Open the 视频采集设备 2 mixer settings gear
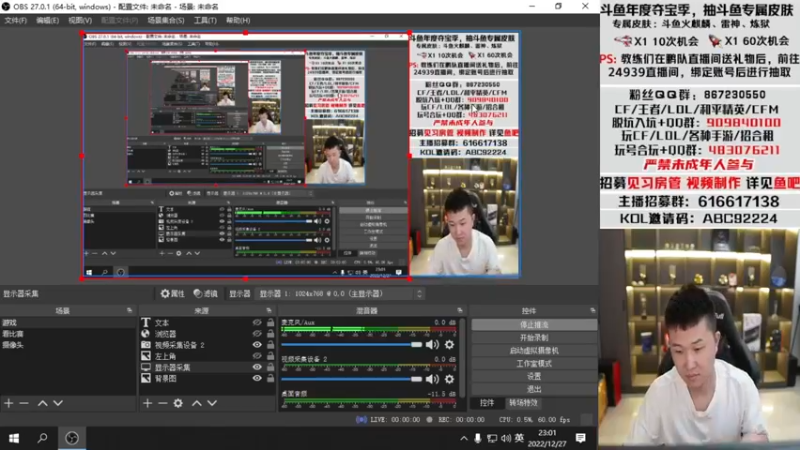 [449, 379]
